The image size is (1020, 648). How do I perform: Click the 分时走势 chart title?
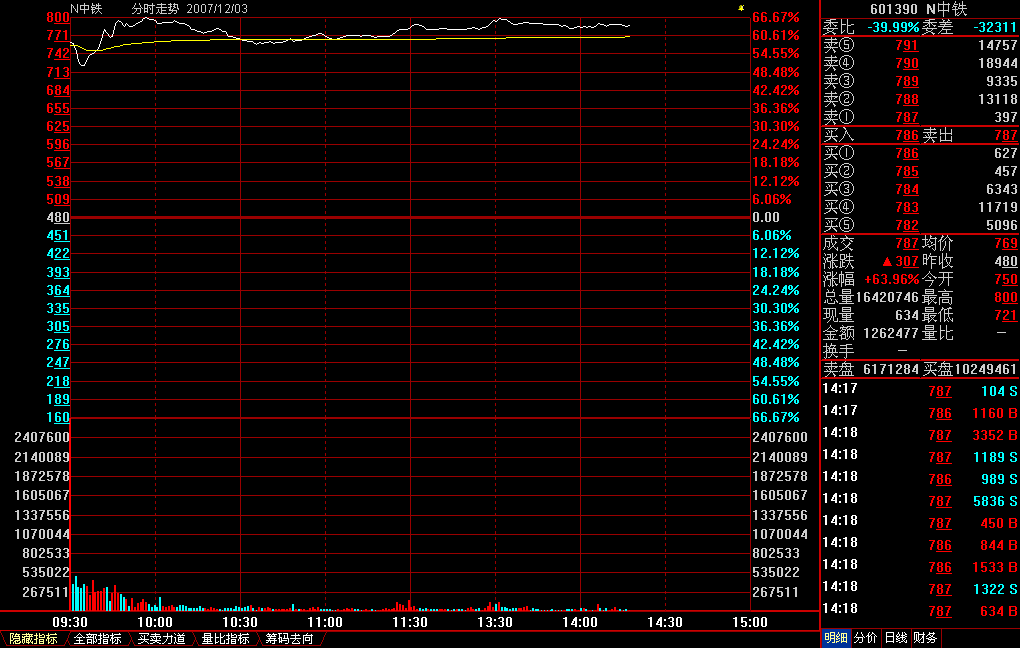pos(155,8)
